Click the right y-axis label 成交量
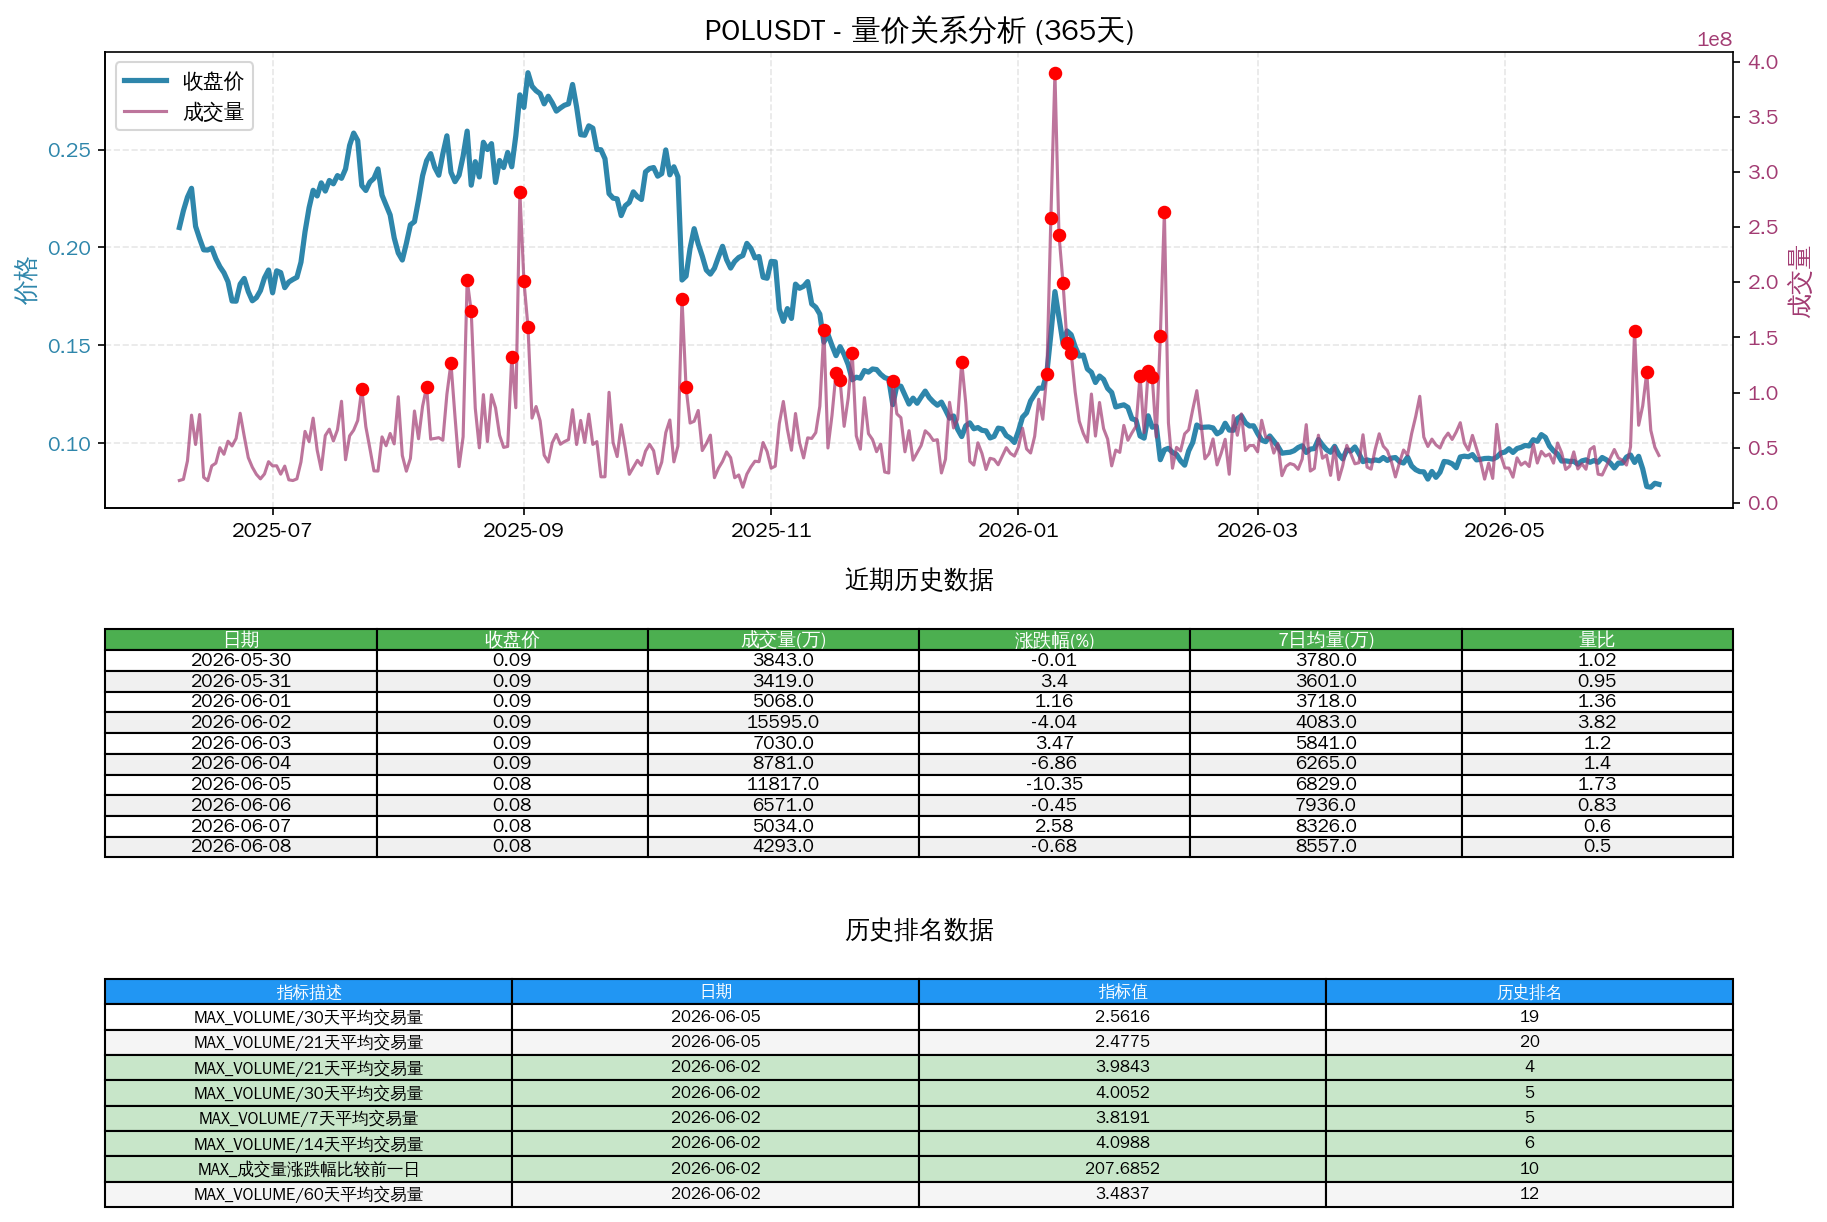This screenshot has height=1222, width=1827. coord(1800,281)
